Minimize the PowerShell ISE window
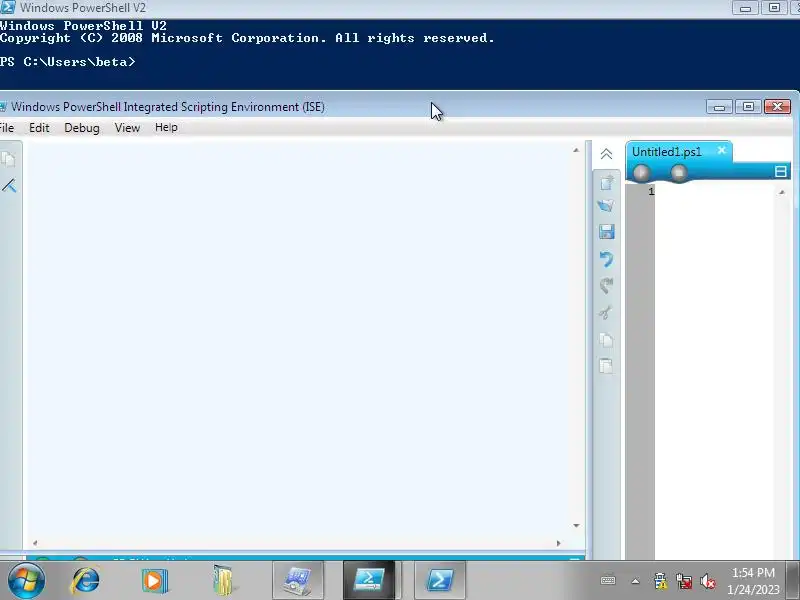This screenshot has width=800, height=600. point(719,107)
